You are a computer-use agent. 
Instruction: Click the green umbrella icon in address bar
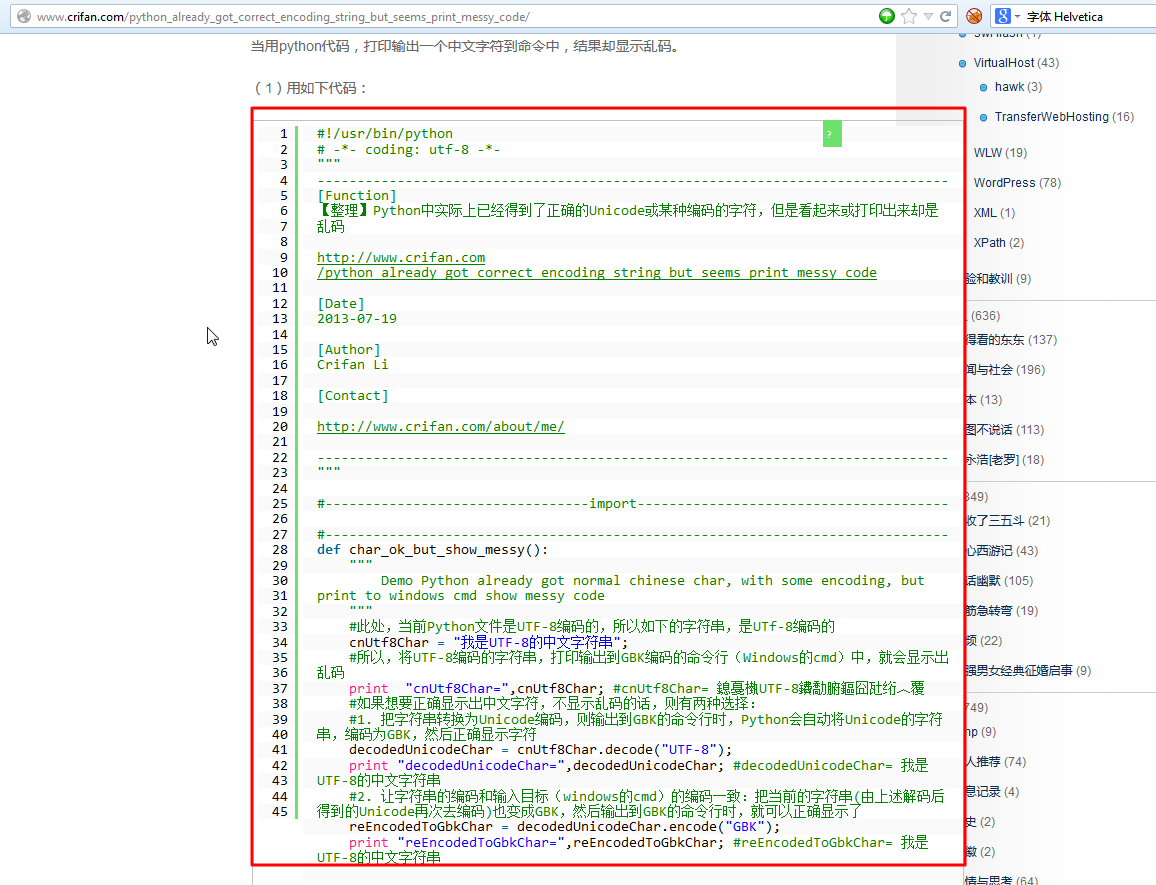click(x=887, y=16)
